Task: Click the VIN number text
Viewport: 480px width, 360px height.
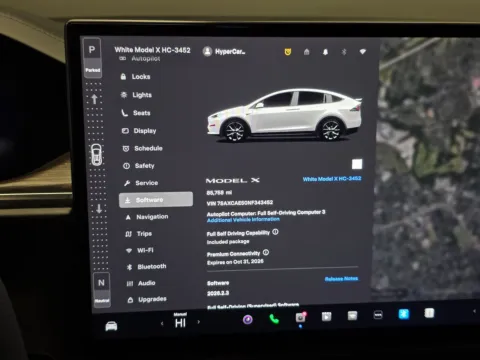Action: [x=240, y=203]
